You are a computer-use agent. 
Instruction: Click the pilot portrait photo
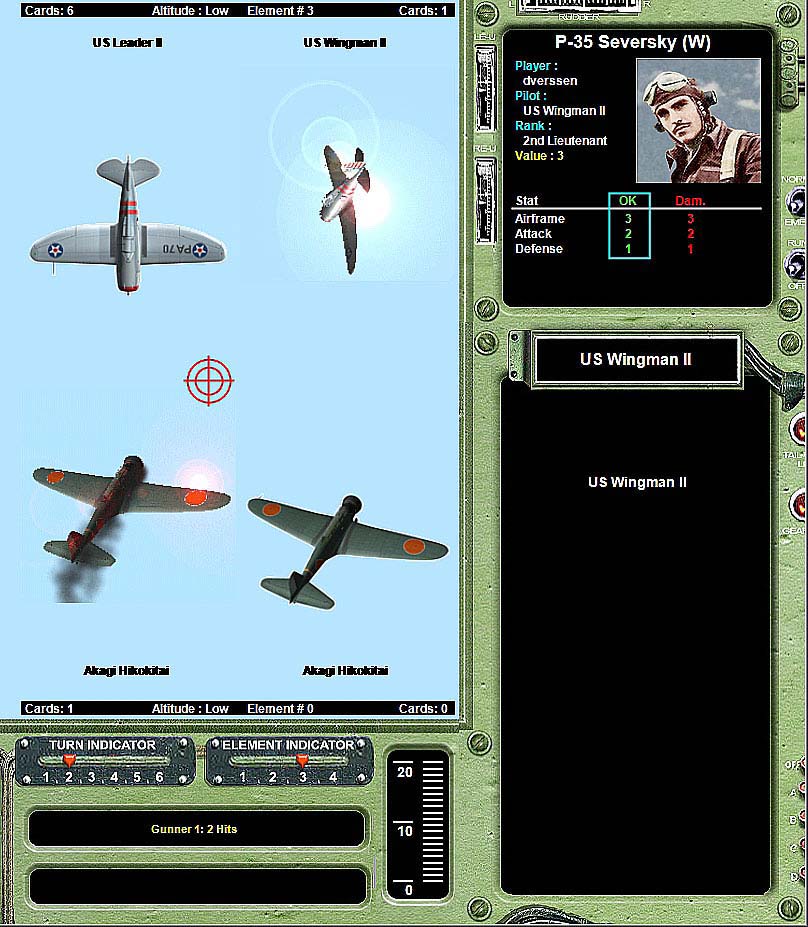coord(697,120)
